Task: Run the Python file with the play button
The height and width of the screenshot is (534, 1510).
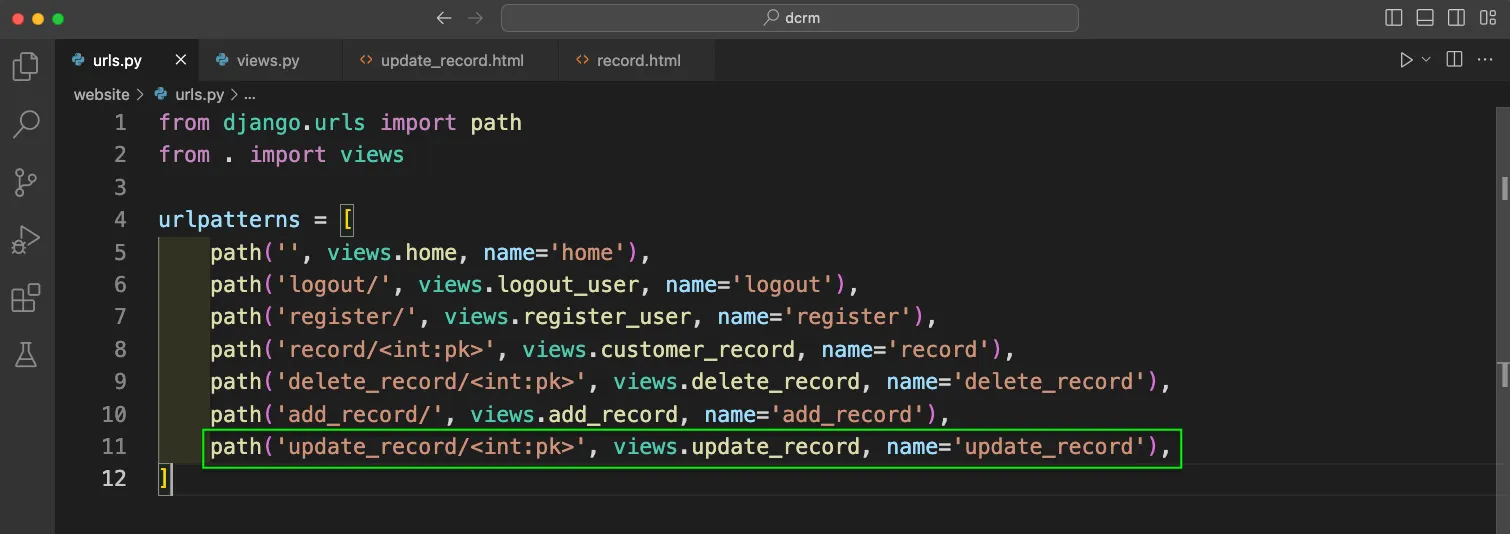Action: point(1406,60)
